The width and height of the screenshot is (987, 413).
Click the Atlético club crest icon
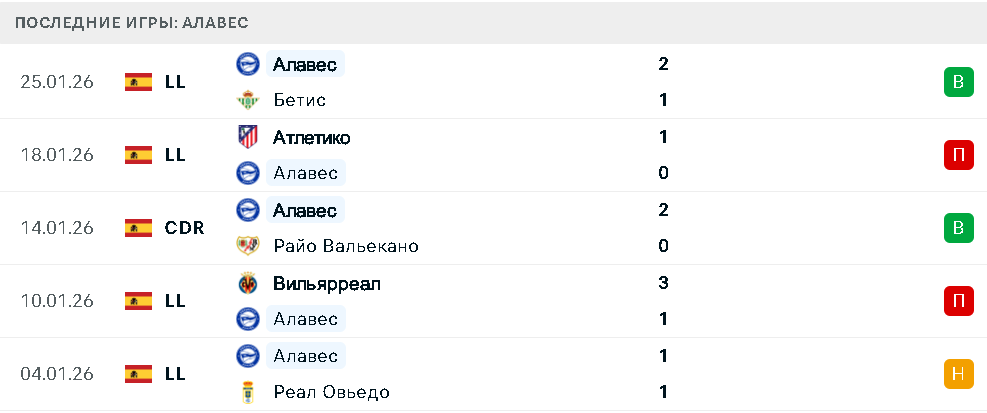coord(246,137)
